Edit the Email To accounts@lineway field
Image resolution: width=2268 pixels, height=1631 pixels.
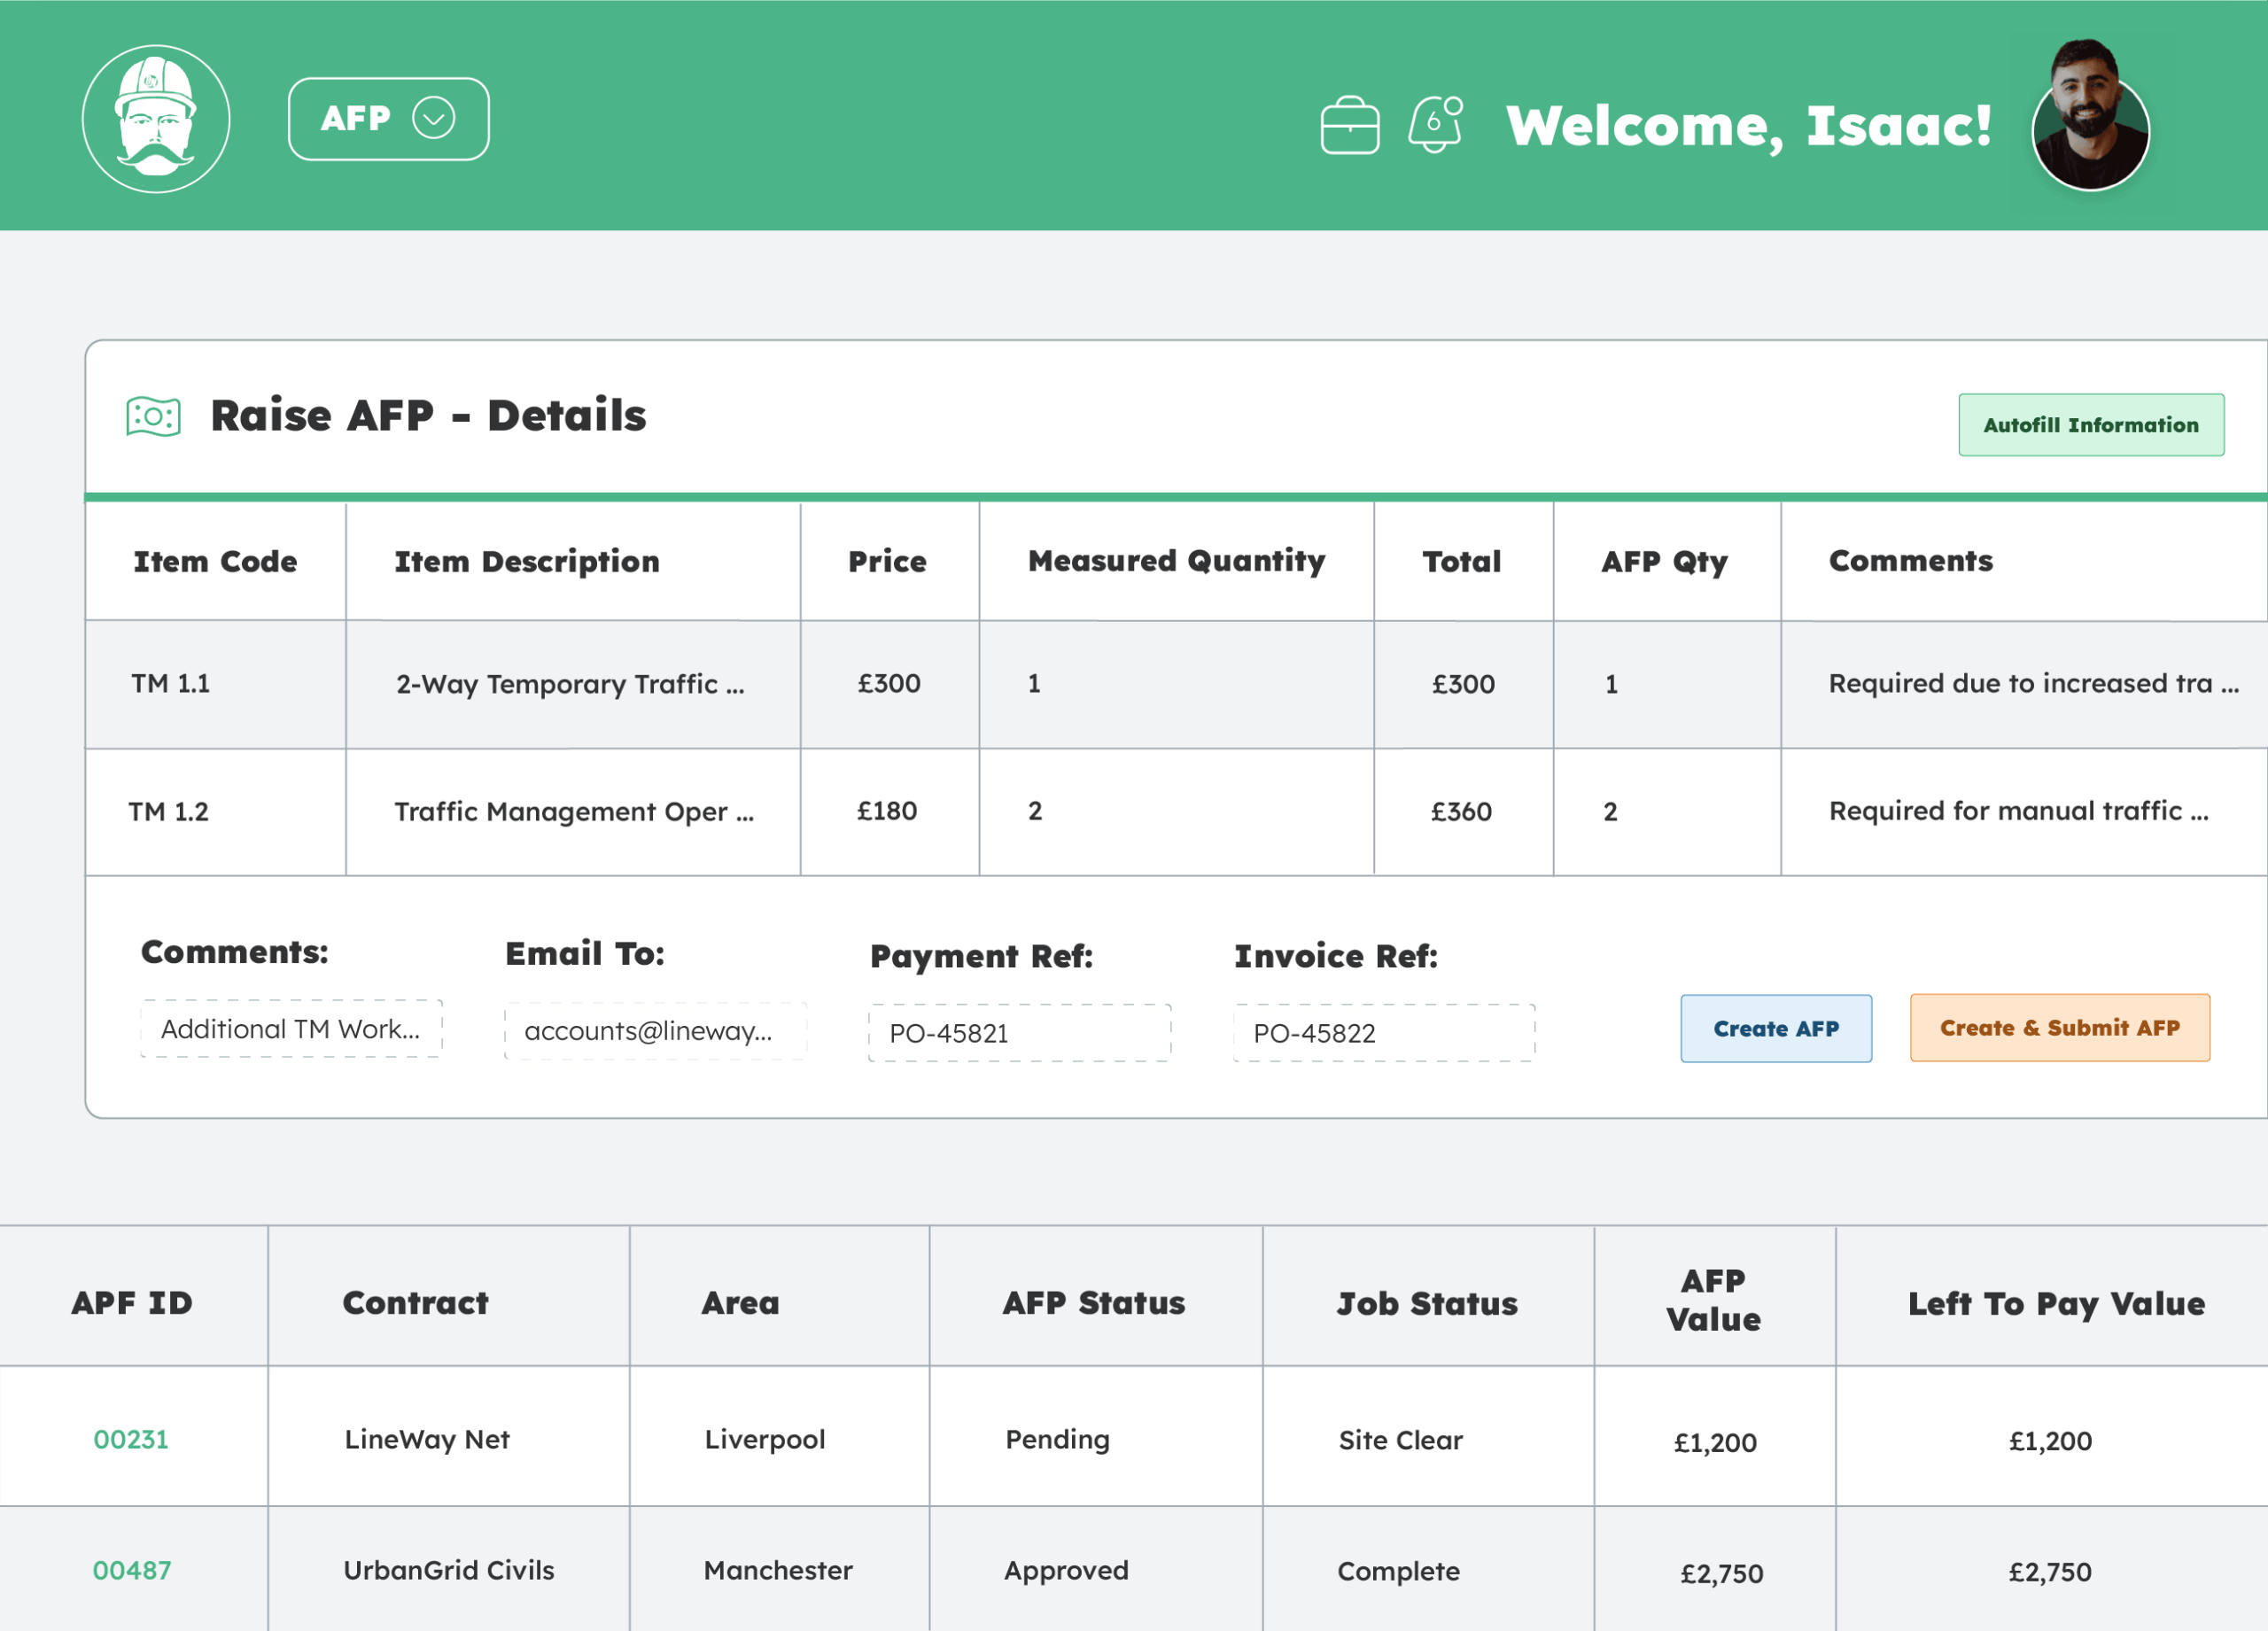pyautogui.click(x=655, y=1031)
